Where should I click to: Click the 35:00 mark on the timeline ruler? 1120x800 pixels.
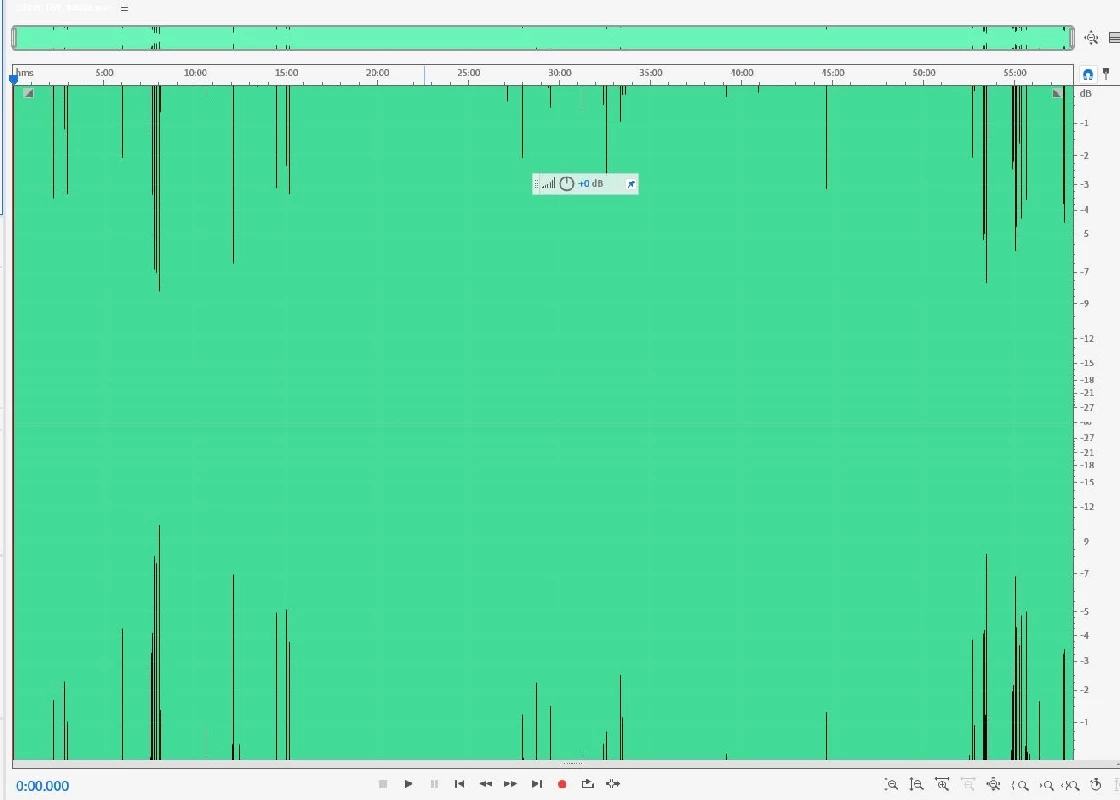(x=651, y=73)
